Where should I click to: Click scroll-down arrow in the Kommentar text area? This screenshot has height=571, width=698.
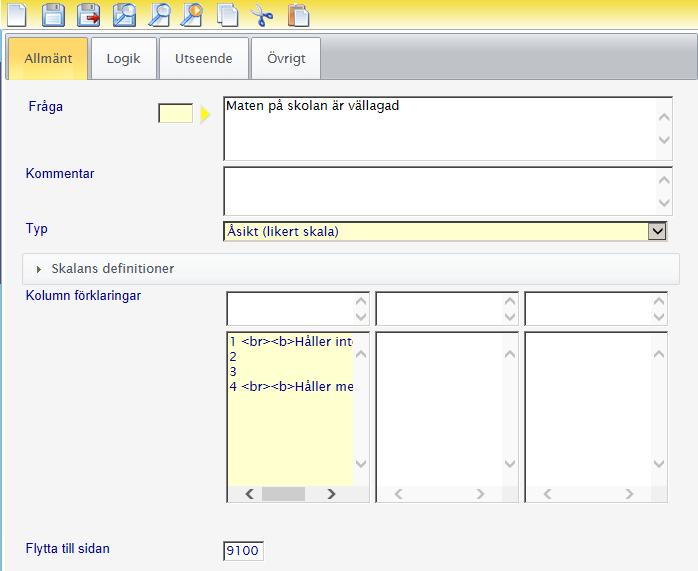point(664,203)
